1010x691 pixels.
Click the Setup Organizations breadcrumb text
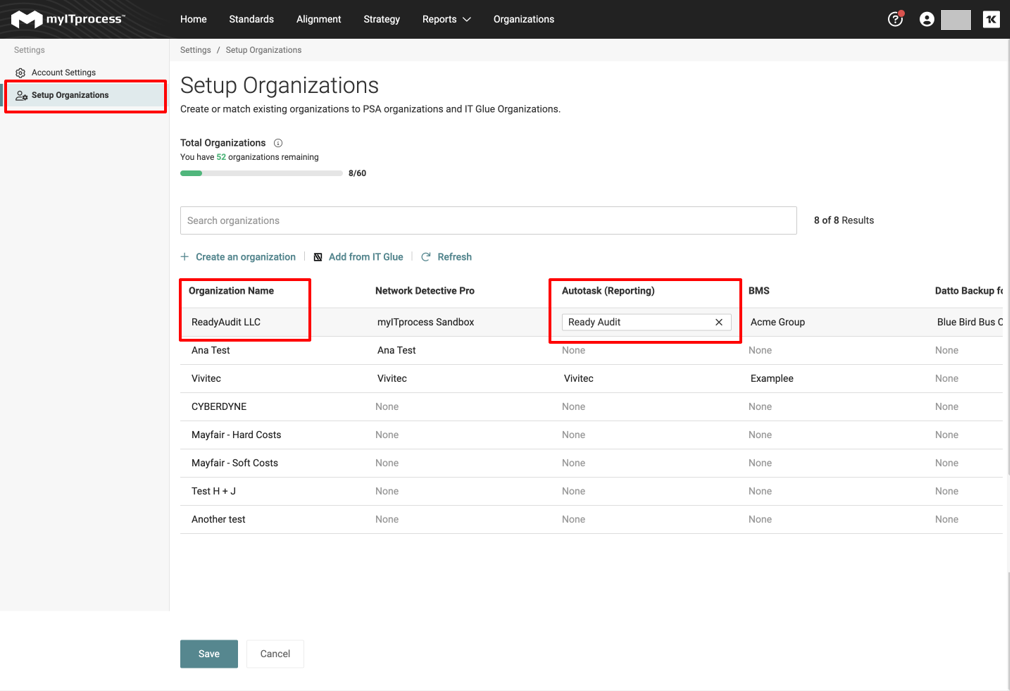(x=263, y=50)
